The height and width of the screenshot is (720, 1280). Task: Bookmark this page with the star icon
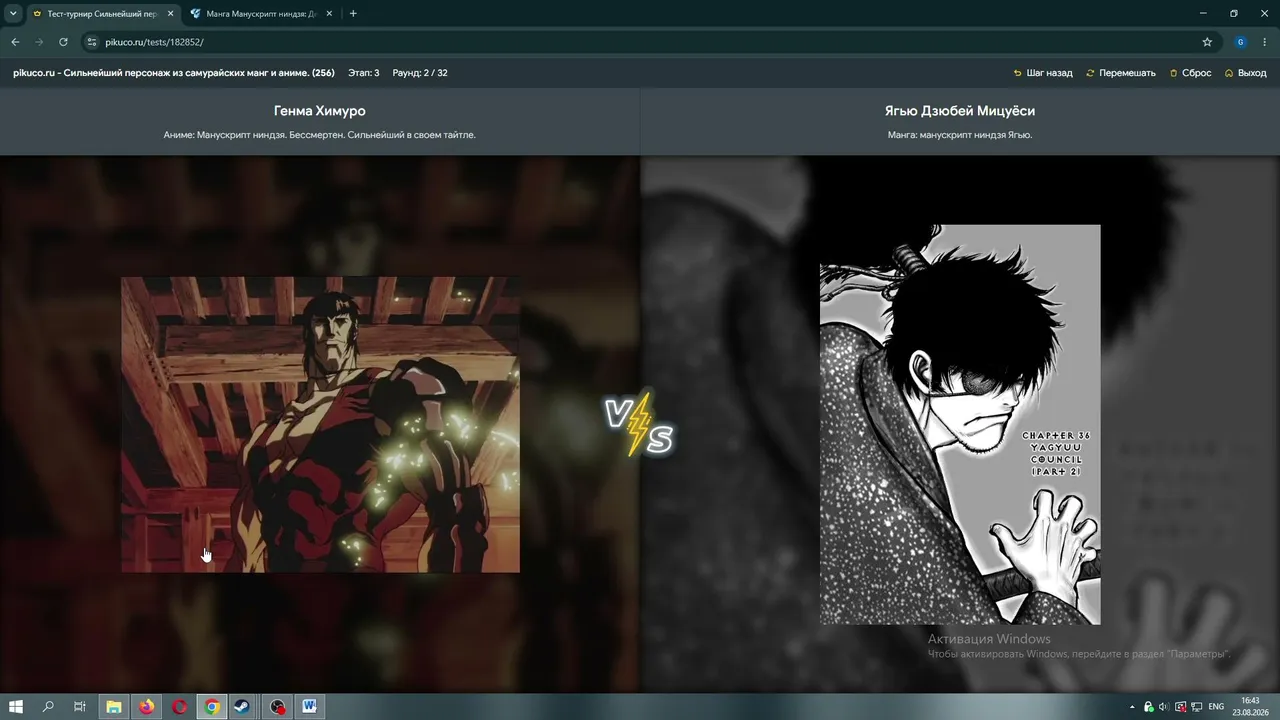(x=1207, y=42)
